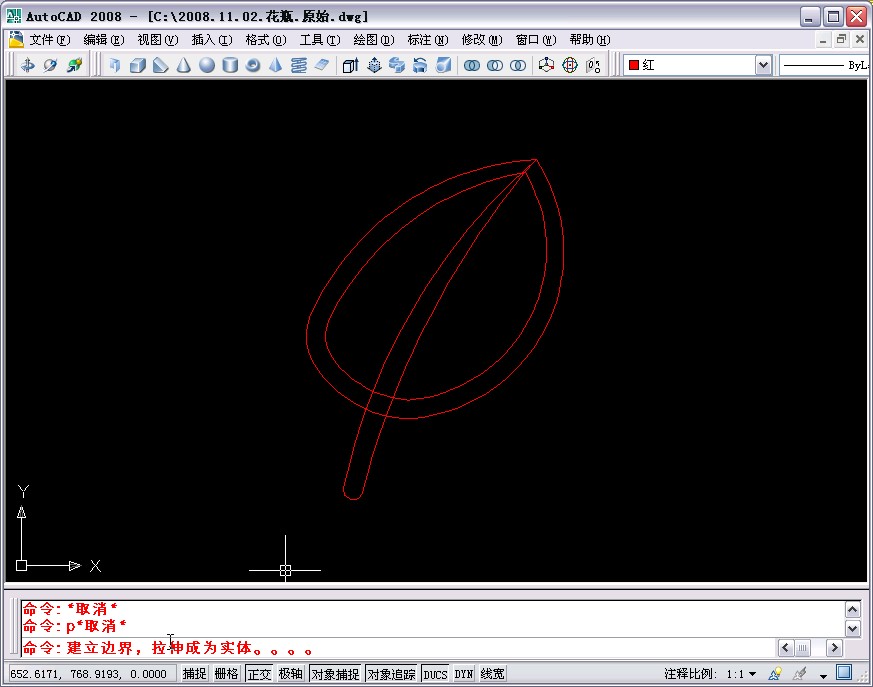Viewport: 873px width, 687px height.
Task: Choose the Polysolid modeling tool
Action: (115, 65)
